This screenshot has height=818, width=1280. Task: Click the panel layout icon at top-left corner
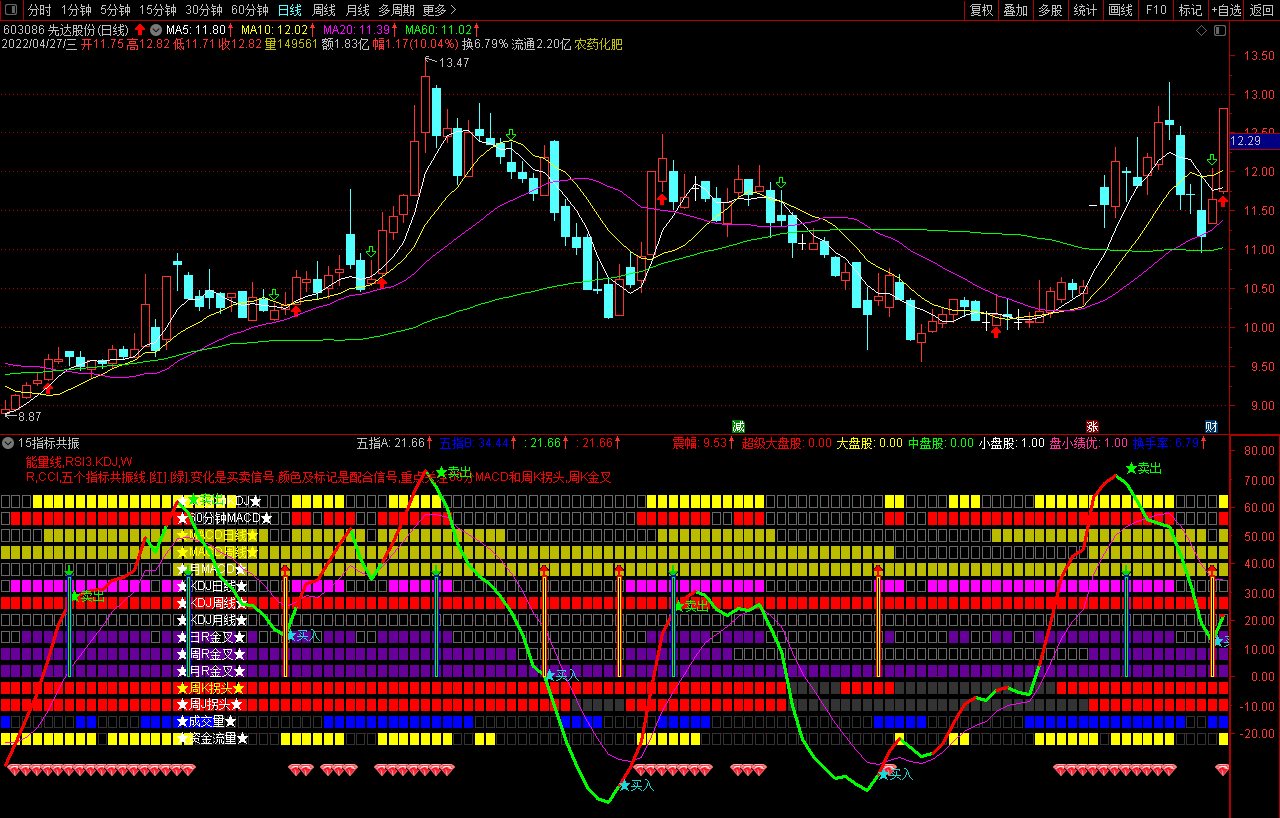coord(10,10)
